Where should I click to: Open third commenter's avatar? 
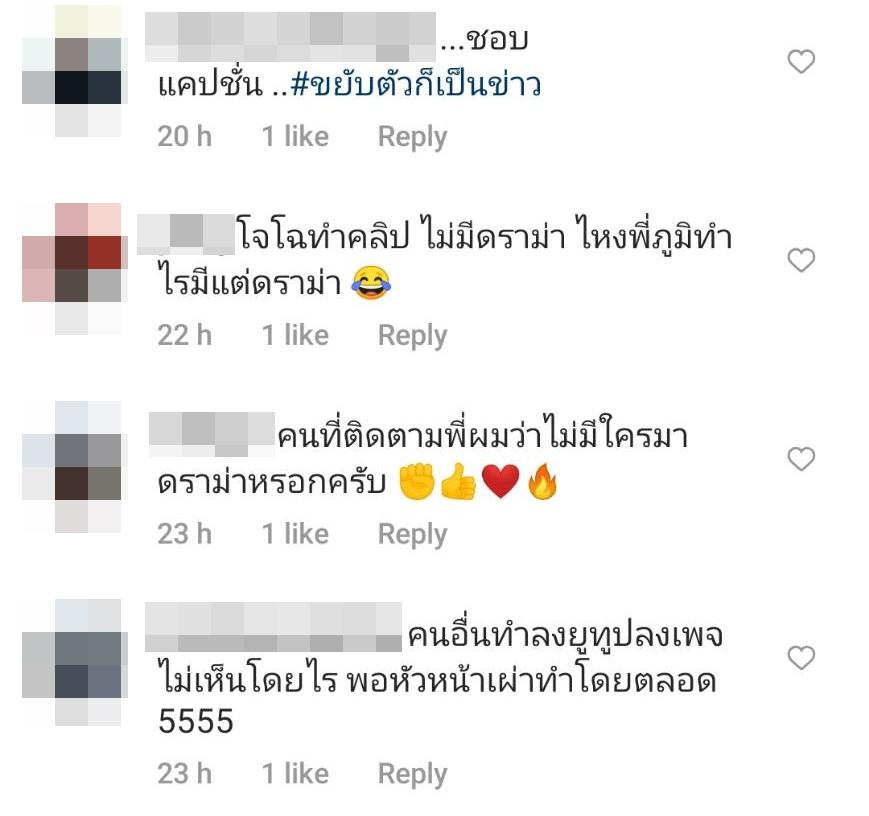[72, 467]
